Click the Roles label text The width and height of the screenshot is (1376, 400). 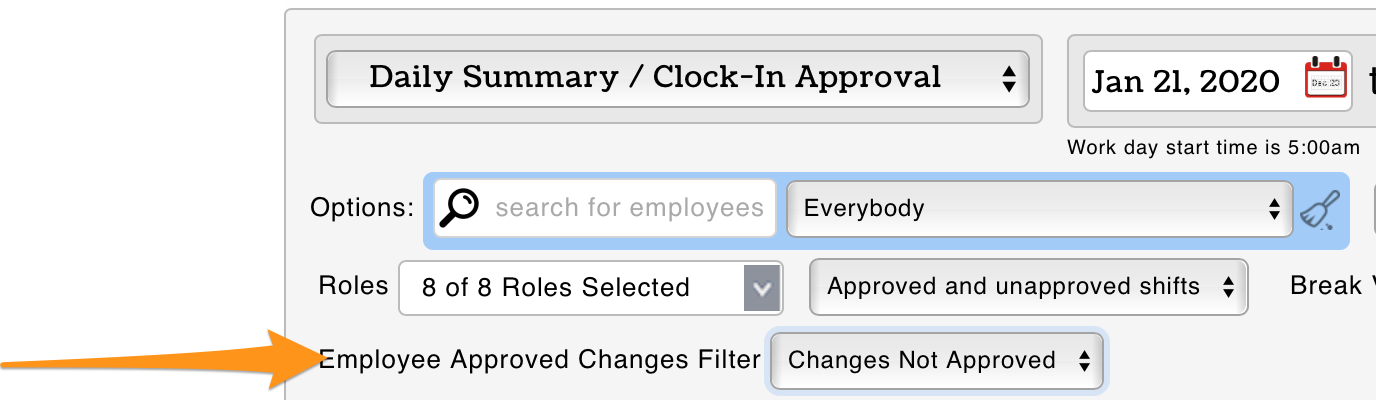pyautogui.click(x=353, y=286)
